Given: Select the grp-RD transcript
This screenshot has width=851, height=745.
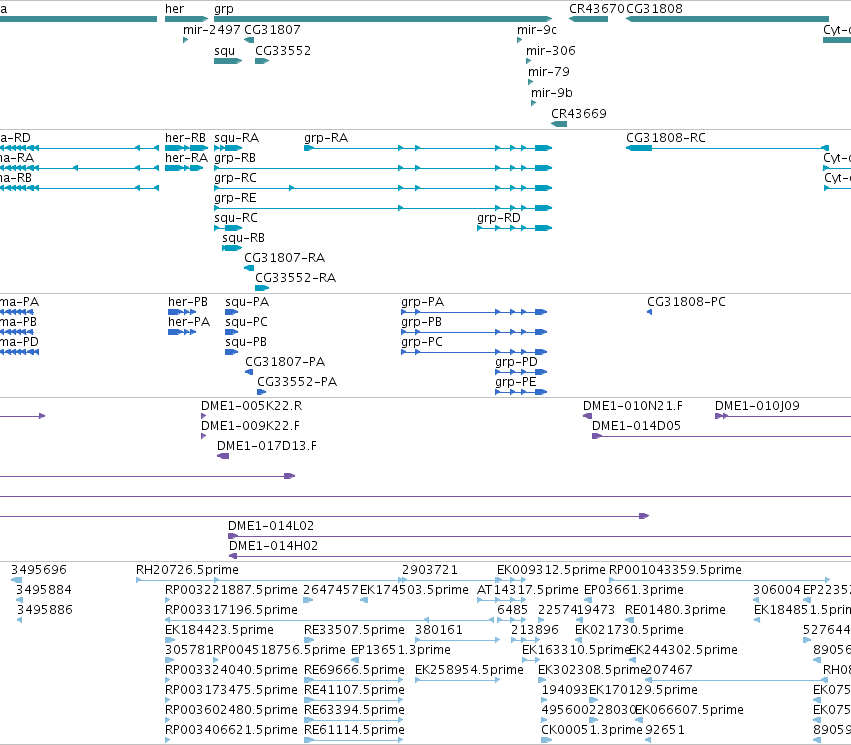Looking at the screenshot, I should coord(515,228).
